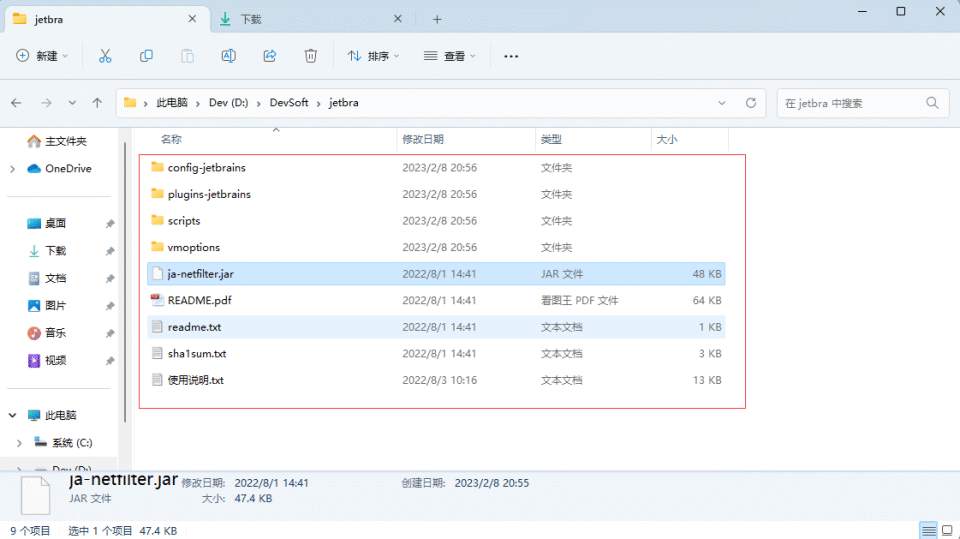
Task: Select the plugins-jetbrains folder icon
Action: pos(157,194)
